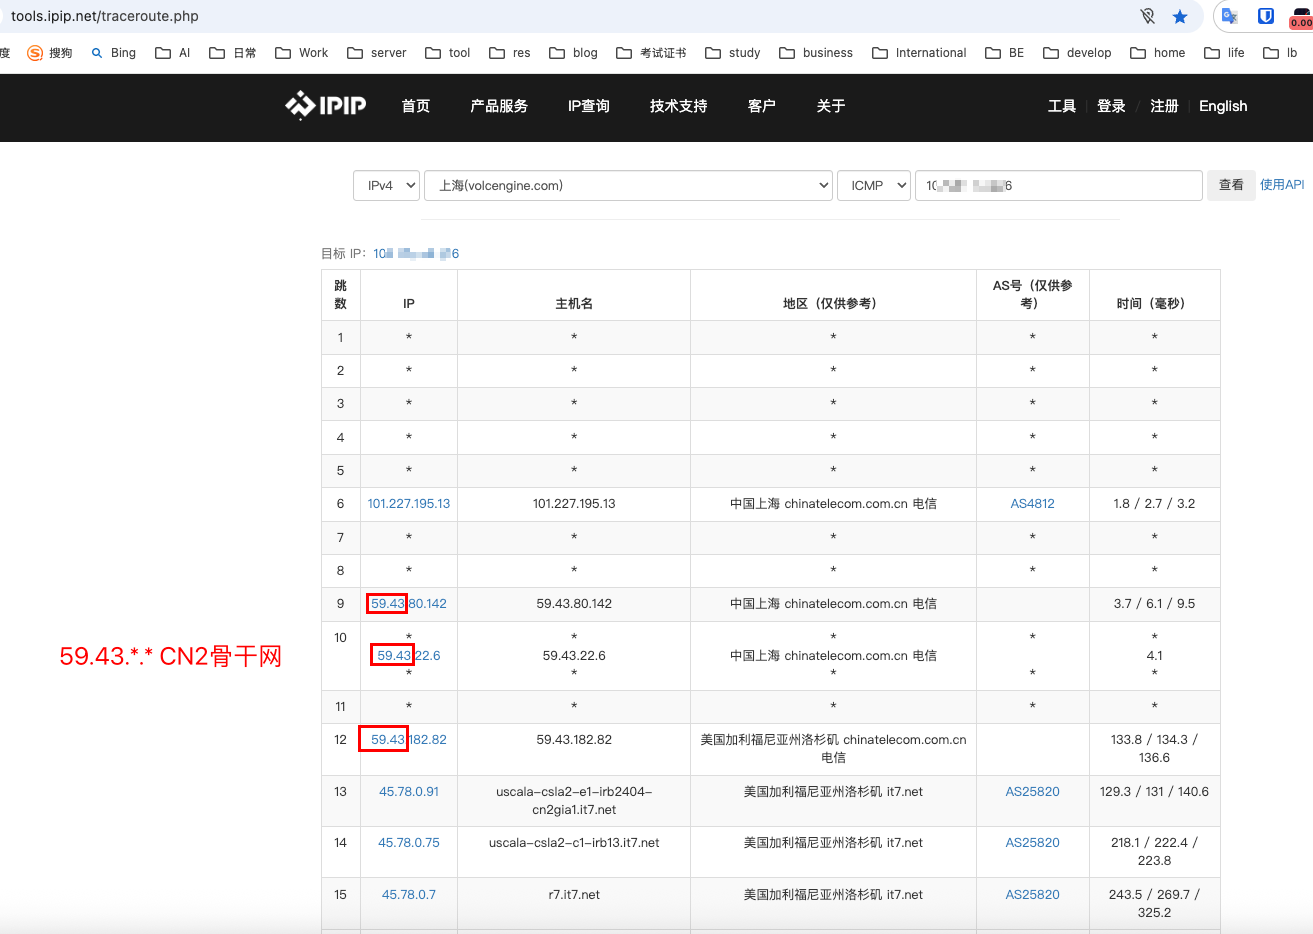1313x934 pixels.
Task: Open the 使用API link
Action: tap(1282, 185)
